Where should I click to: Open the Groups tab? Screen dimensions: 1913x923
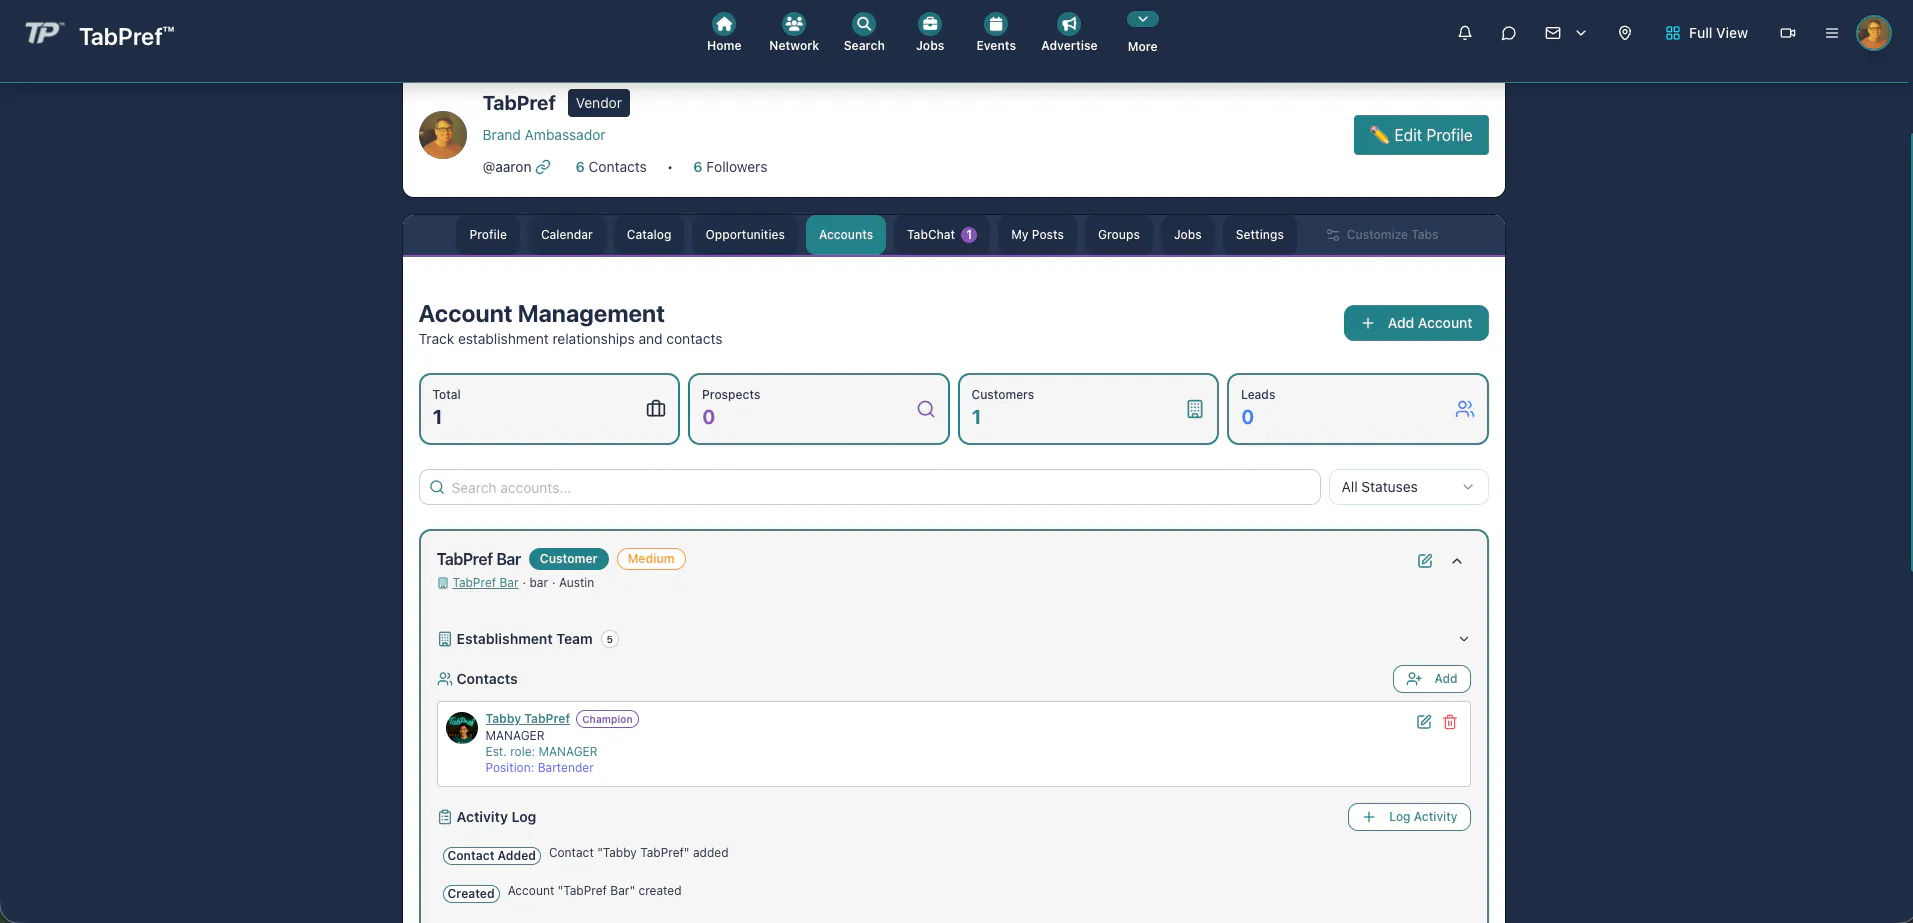[1119, 235]
